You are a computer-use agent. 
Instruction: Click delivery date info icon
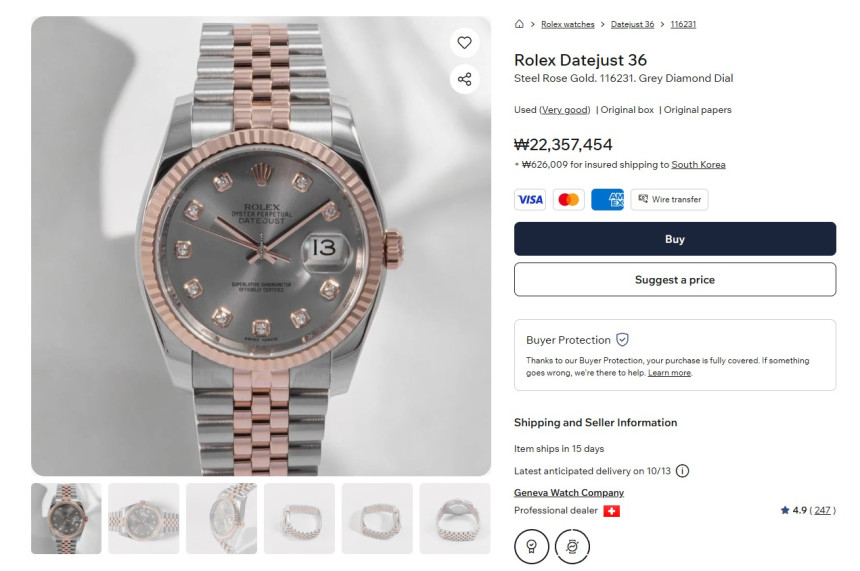pos(682,471)
